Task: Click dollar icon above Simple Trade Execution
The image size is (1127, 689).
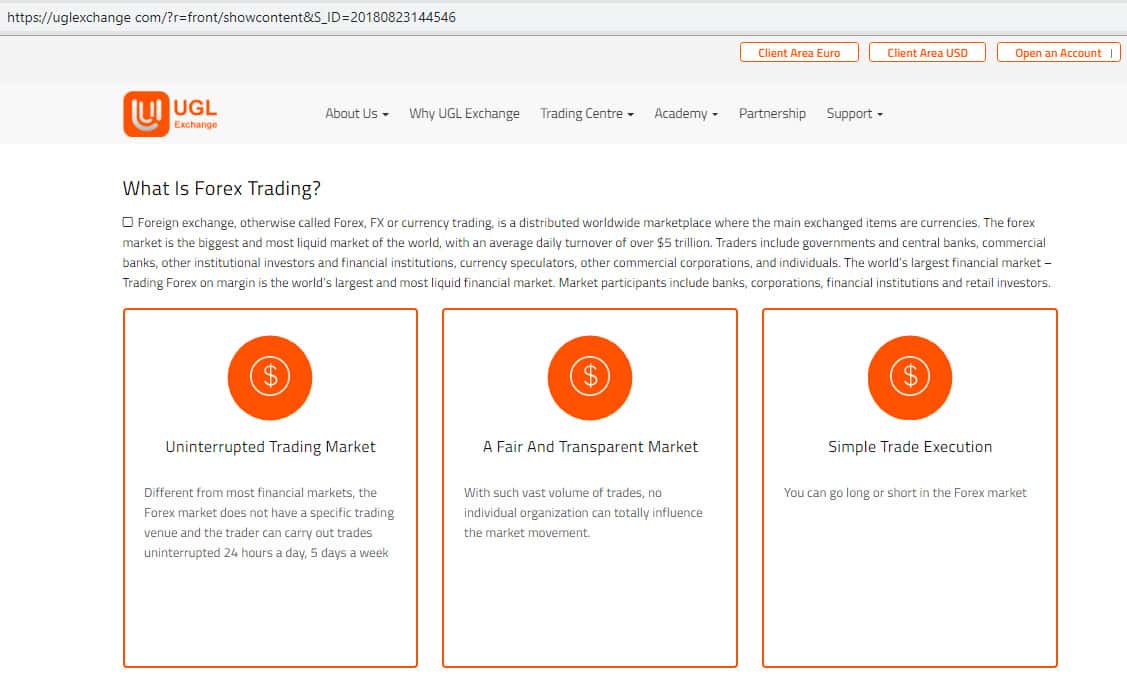Action: (x=910, y=377)
